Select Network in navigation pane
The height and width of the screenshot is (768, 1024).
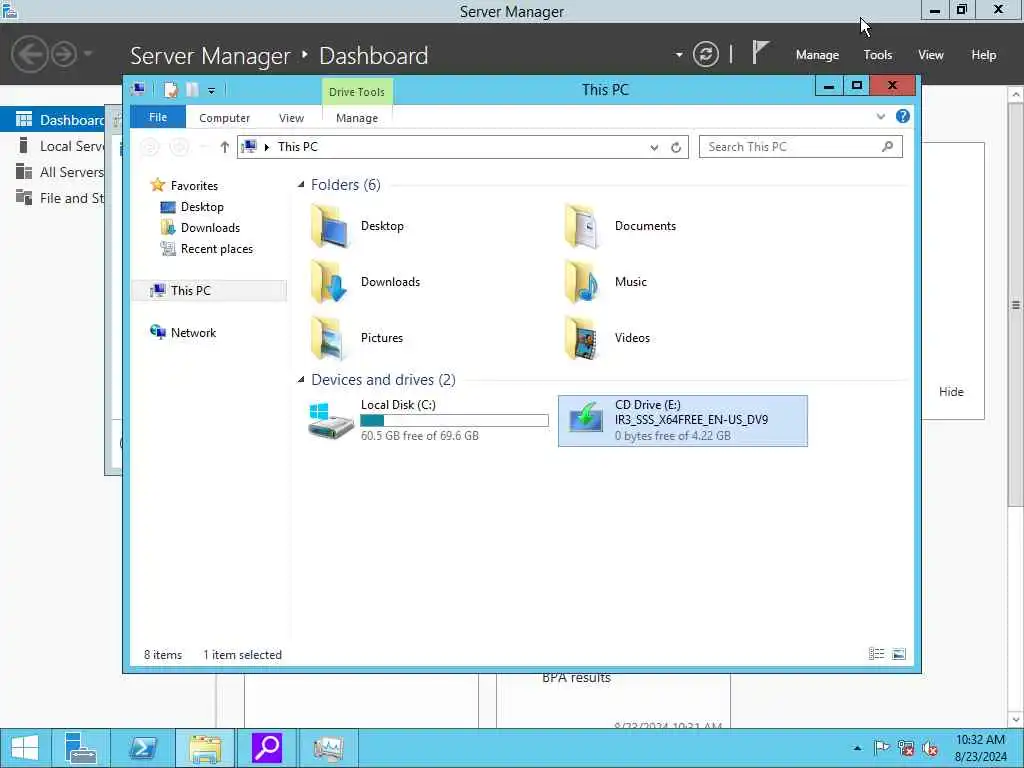pyautogui.click(x=183, y=332)
